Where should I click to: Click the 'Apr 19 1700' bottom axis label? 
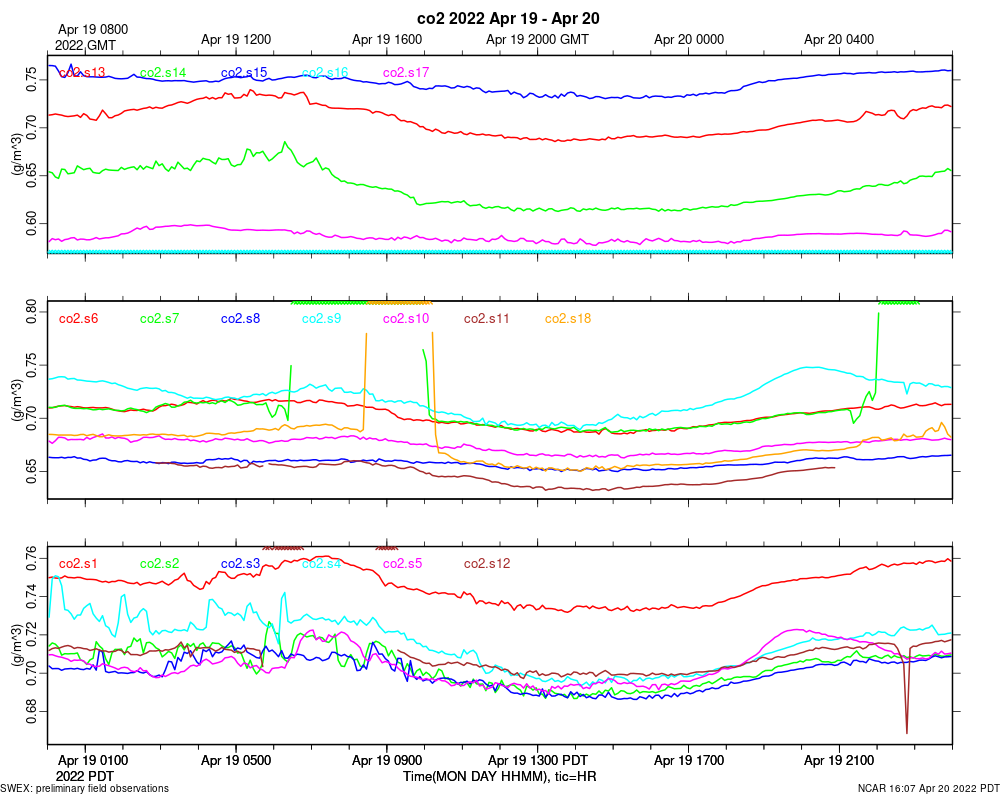(689, 760)
